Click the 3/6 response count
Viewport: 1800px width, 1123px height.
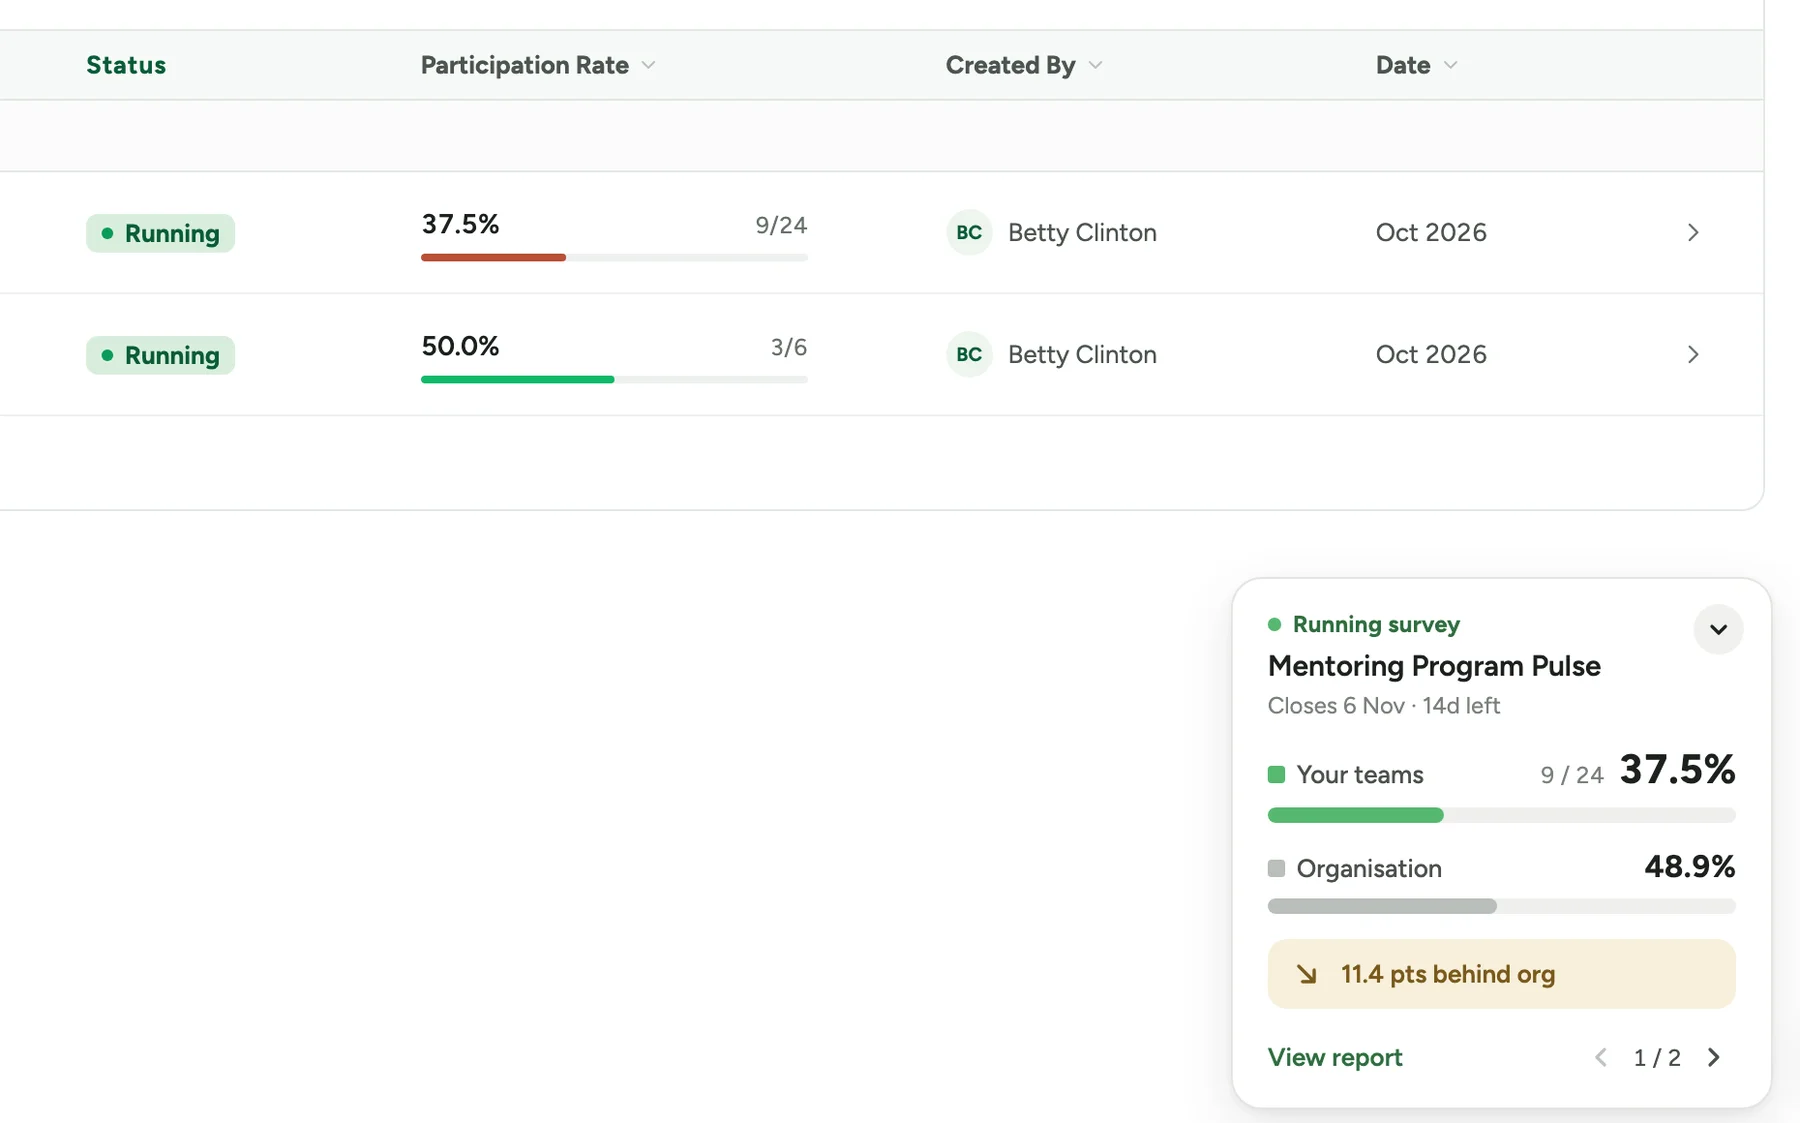(x=789, y=348)
